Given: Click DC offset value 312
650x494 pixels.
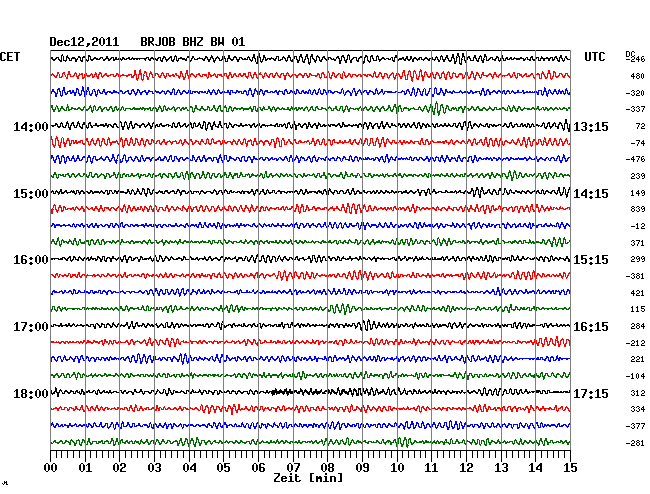Looking at the screenshot, I should point(638,393).
